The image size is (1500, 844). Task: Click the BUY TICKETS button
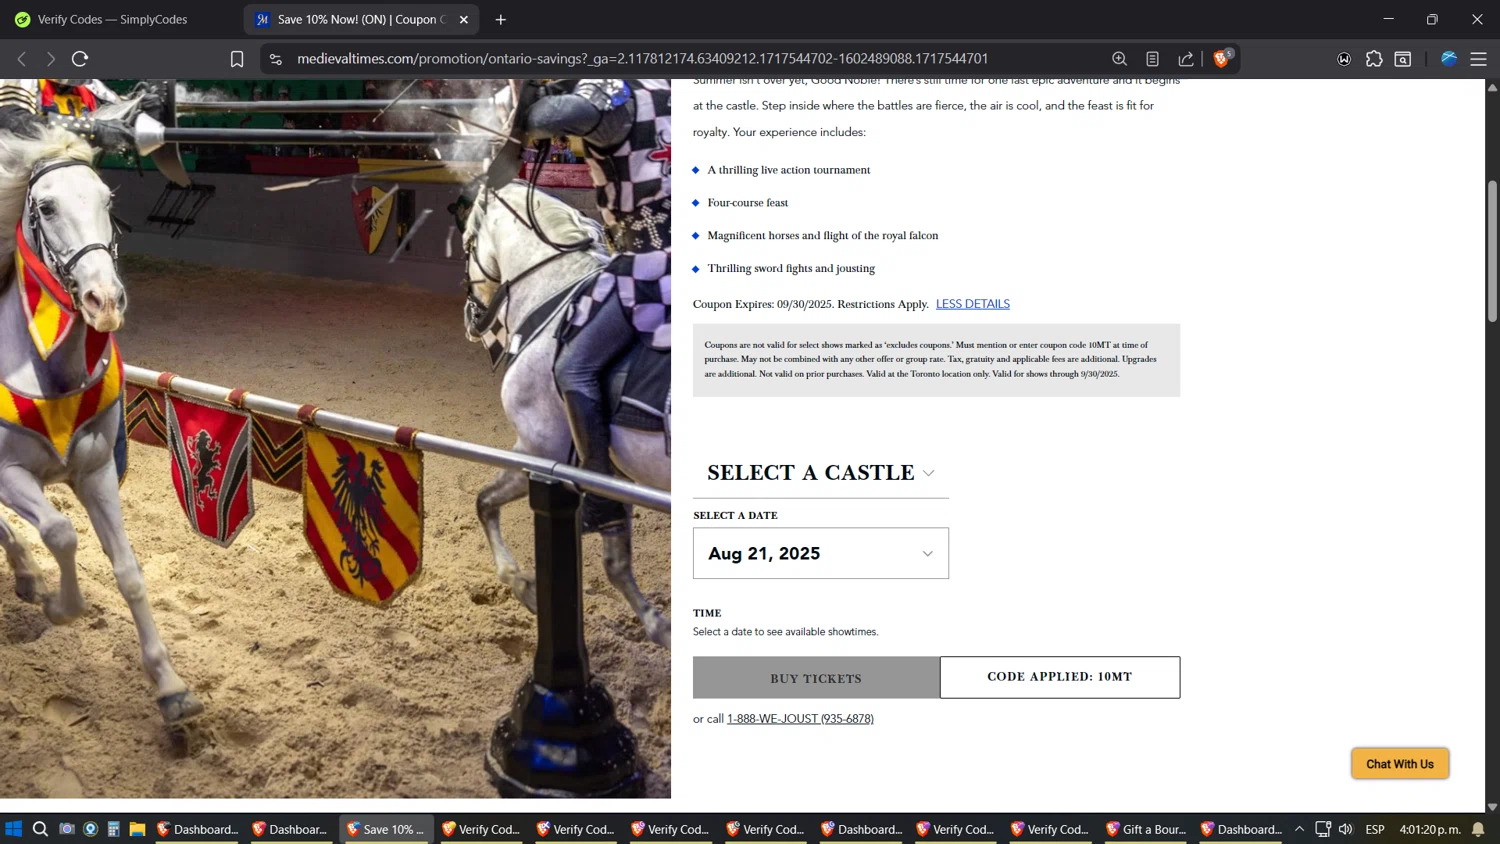816,678
